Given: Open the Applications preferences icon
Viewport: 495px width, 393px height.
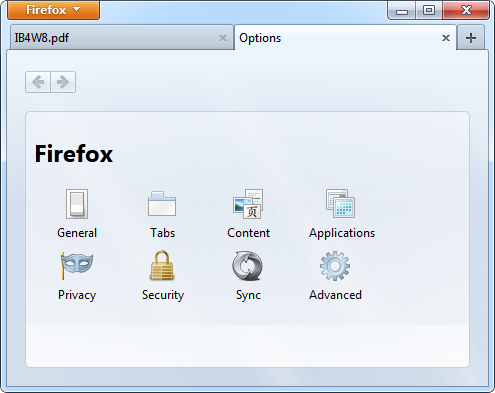Looking at the screenshot, I should tap(341, 204).
